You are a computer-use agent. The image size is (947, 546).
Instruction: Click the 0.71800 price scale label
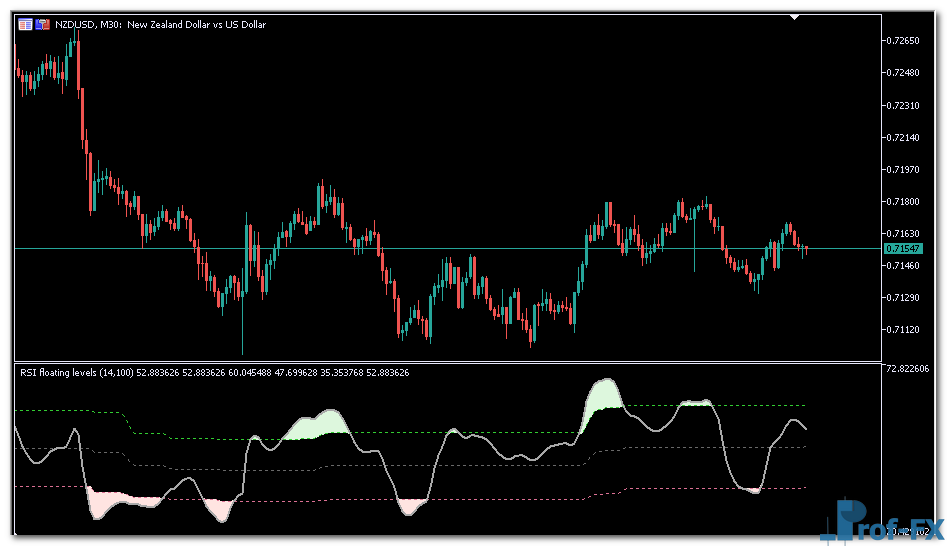(902, 201)
